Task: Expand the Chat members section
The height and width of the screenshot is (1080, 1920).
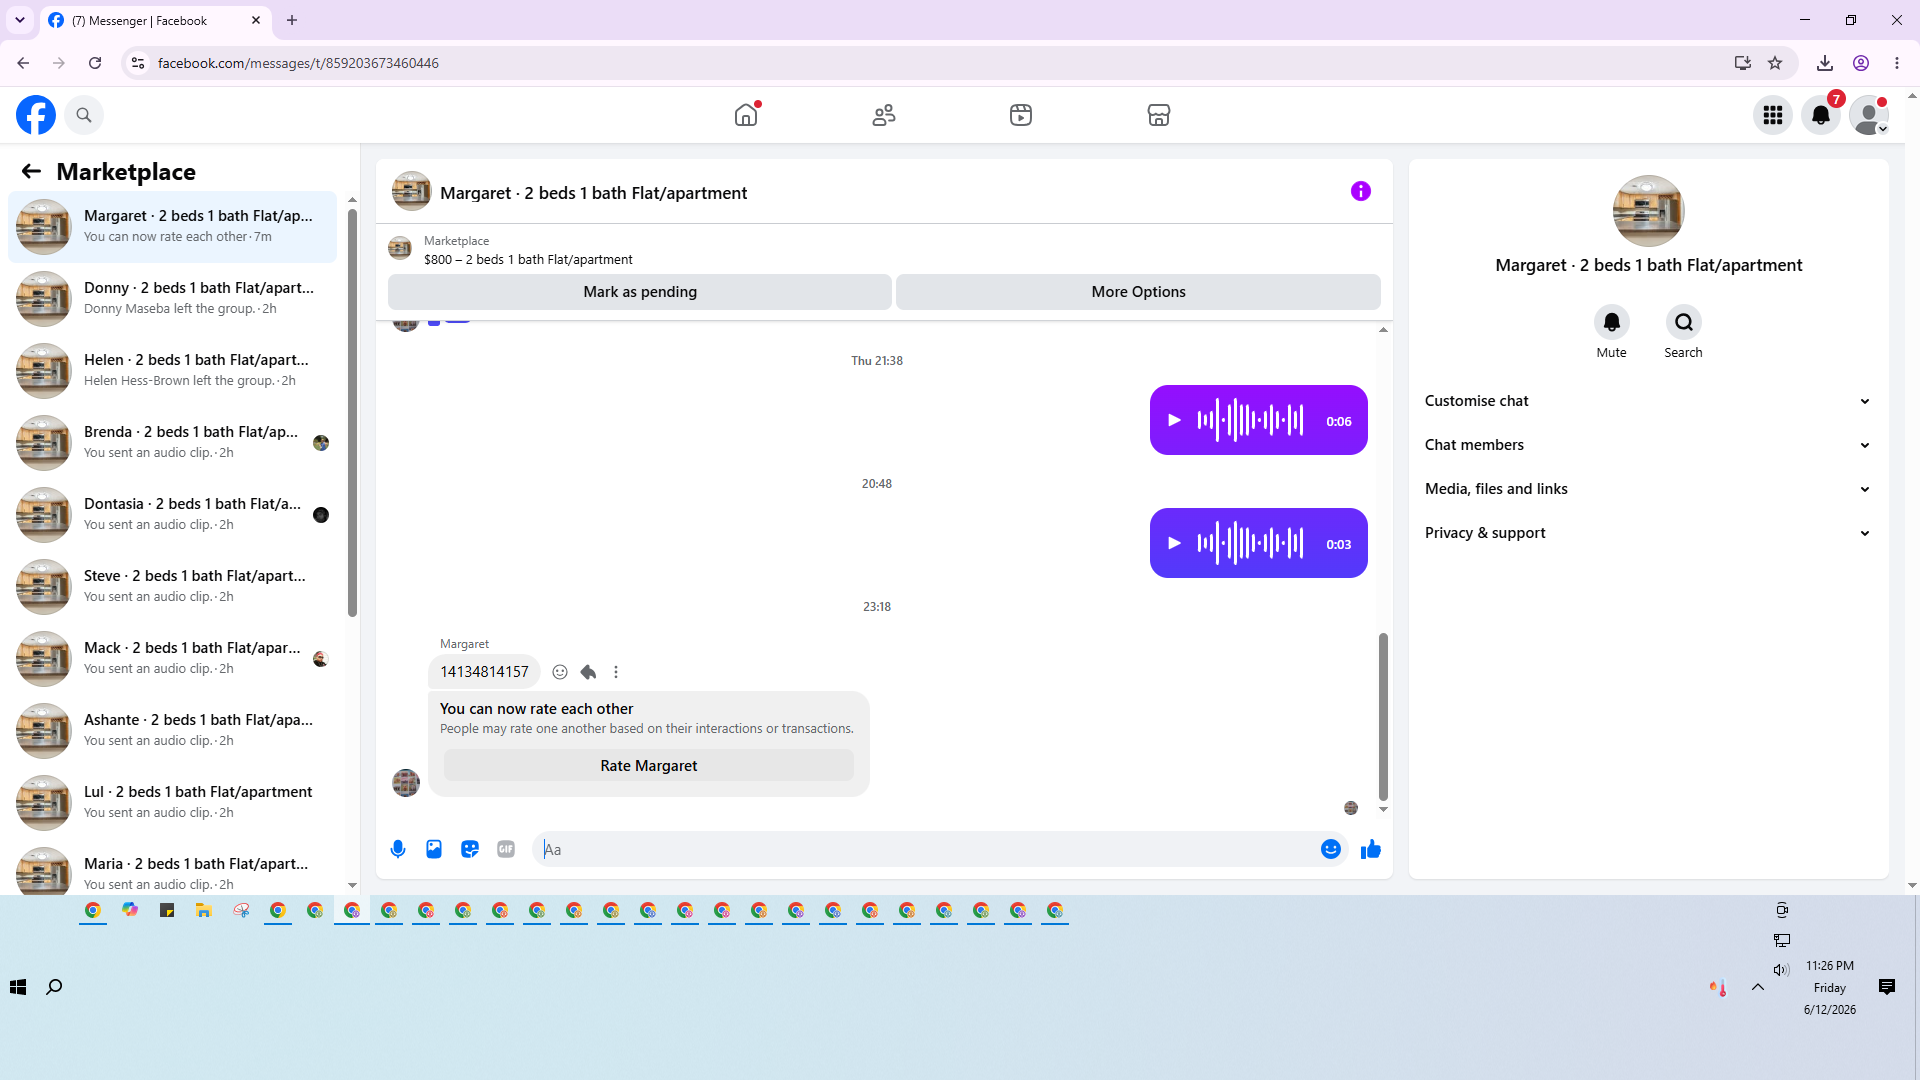Action: click(x=1648, y=445)
